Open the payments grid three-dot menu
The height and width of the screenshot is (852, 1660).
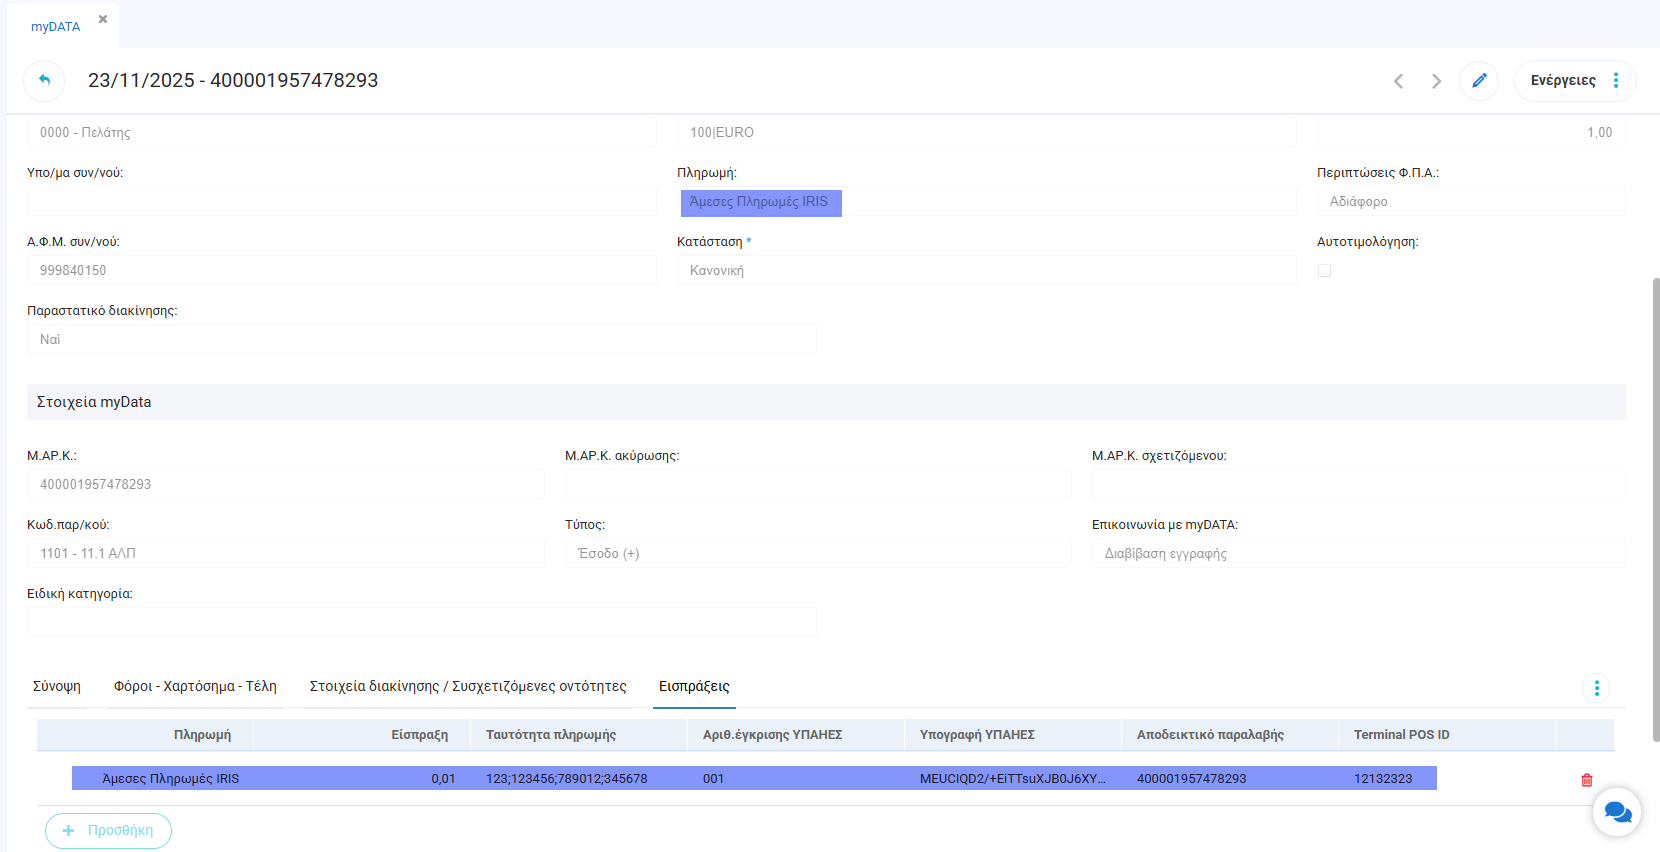click(1596, 688)
